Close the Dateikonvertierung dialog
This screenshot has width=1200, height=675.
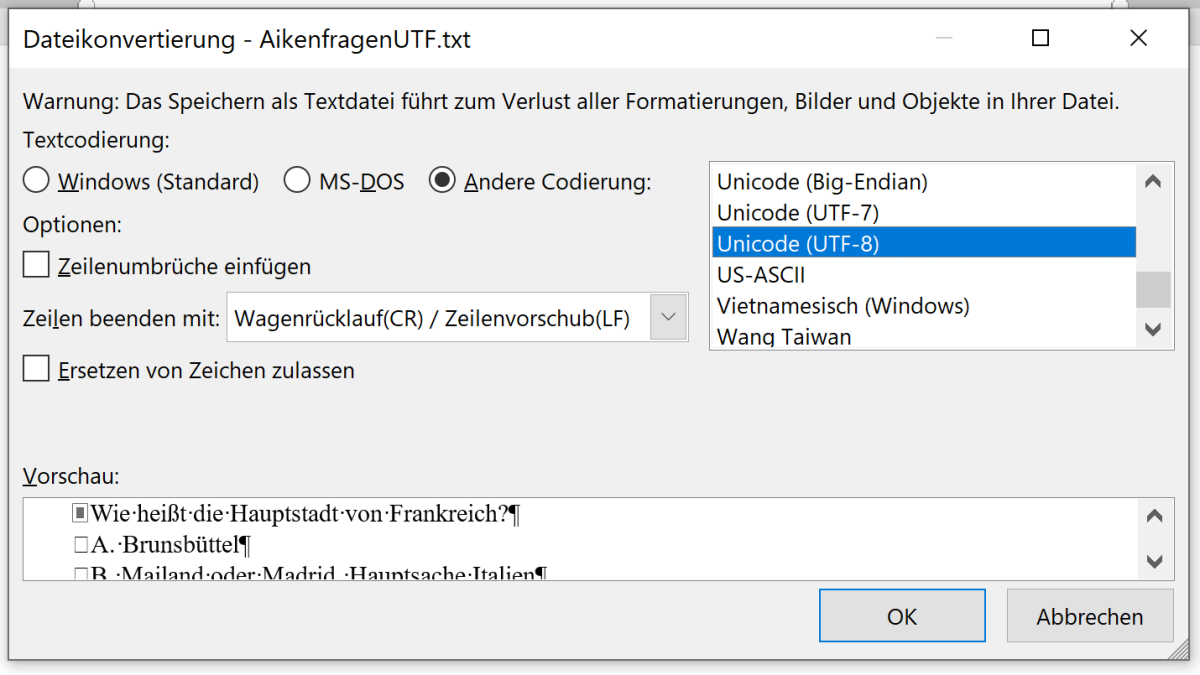tap(1138, 39)
